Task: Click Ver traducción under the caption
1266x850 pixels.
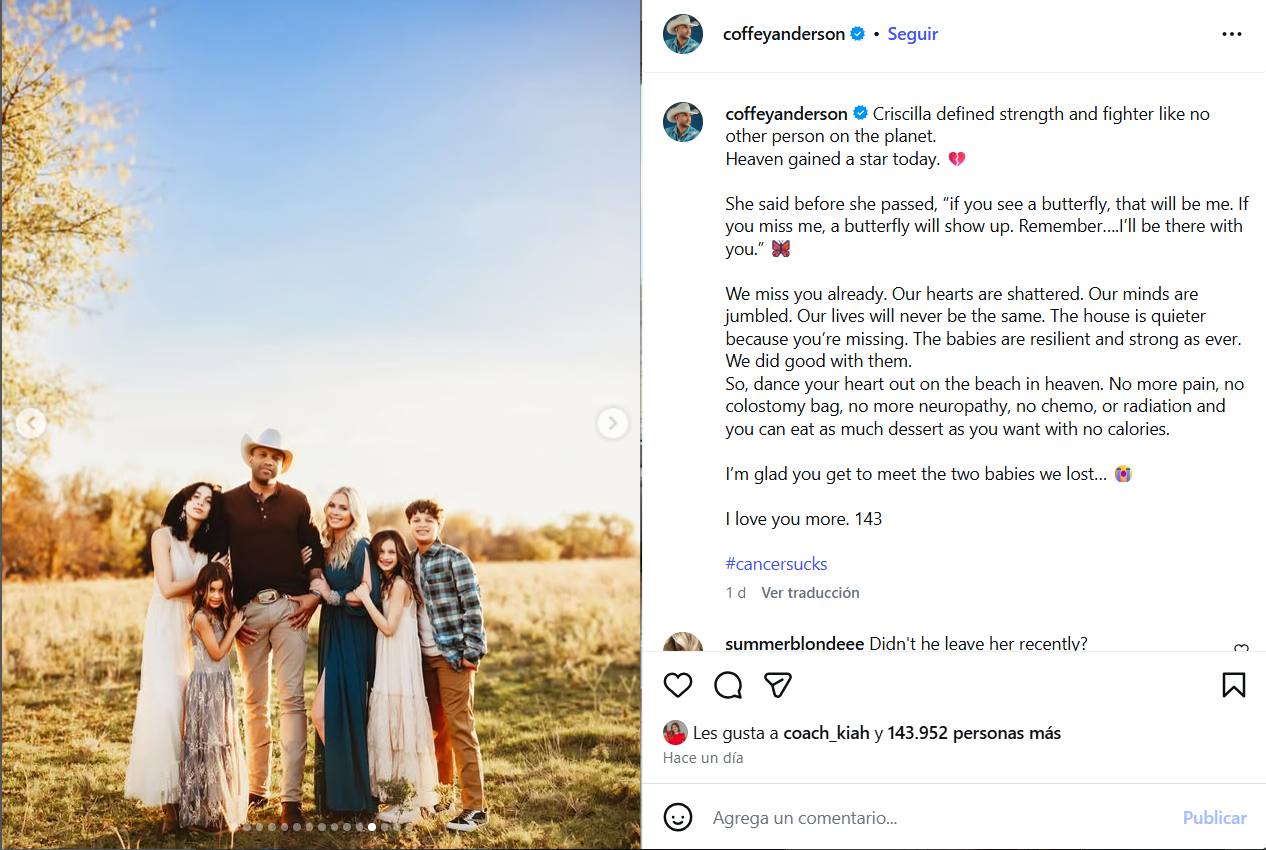Action: (x=810, y=593)
